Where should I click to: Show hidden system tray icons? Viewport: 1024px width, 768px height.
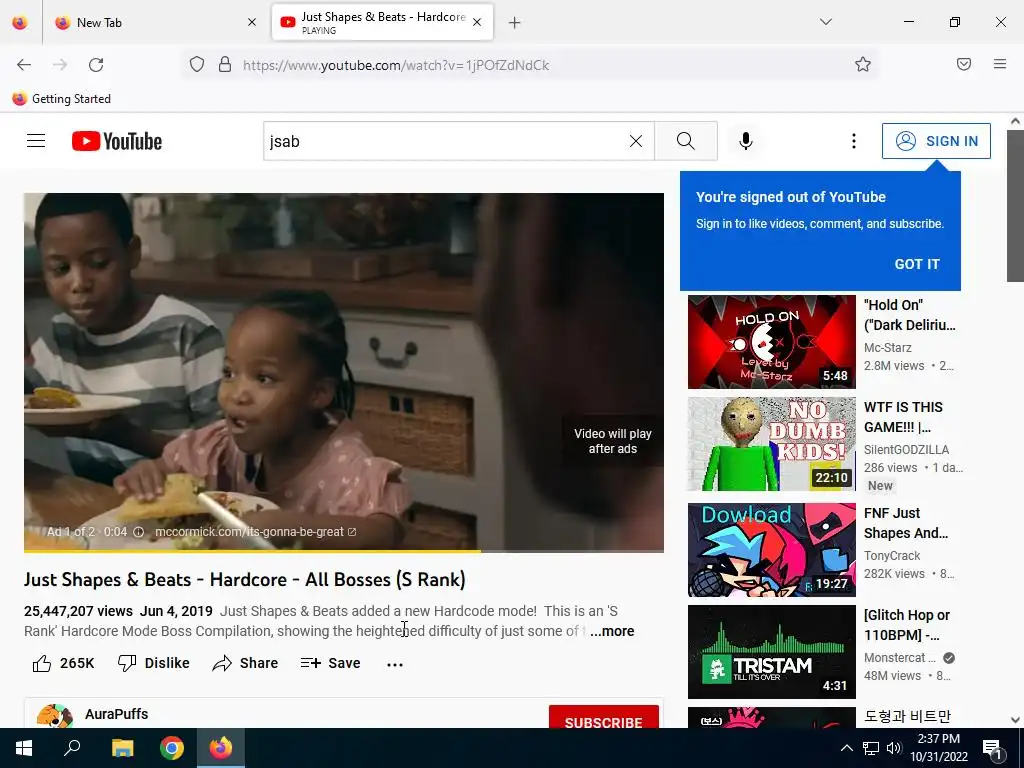(846, 748)
